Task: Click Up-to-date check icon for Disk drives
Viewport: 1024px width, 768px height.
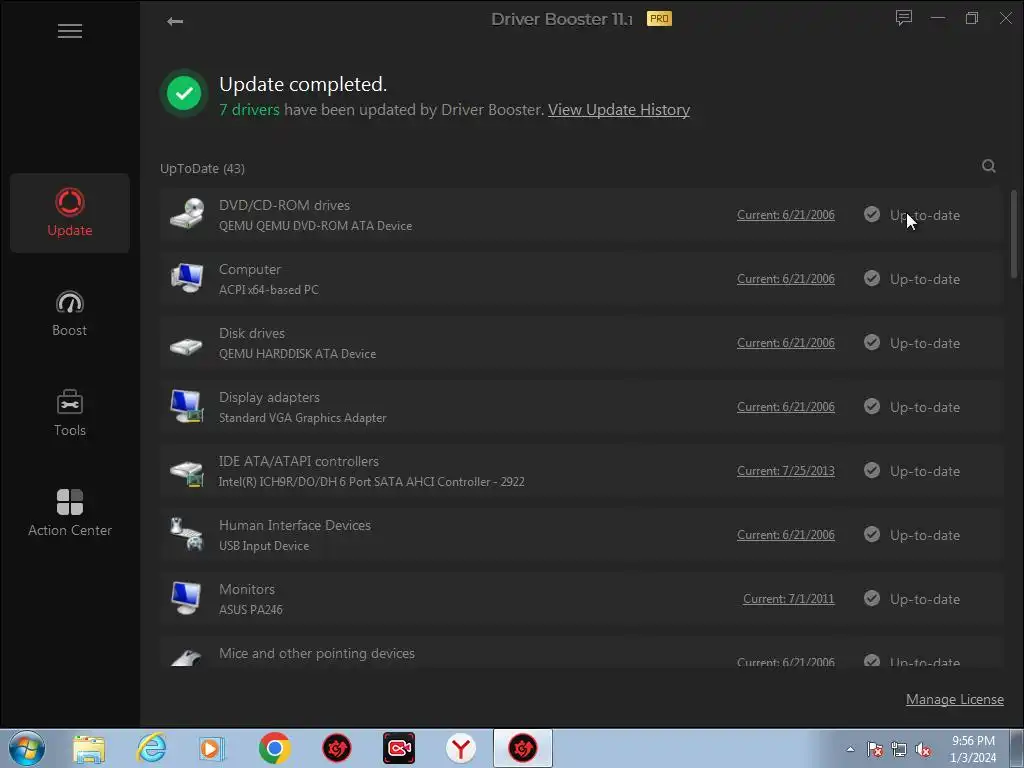Action: tap(872, 342)
